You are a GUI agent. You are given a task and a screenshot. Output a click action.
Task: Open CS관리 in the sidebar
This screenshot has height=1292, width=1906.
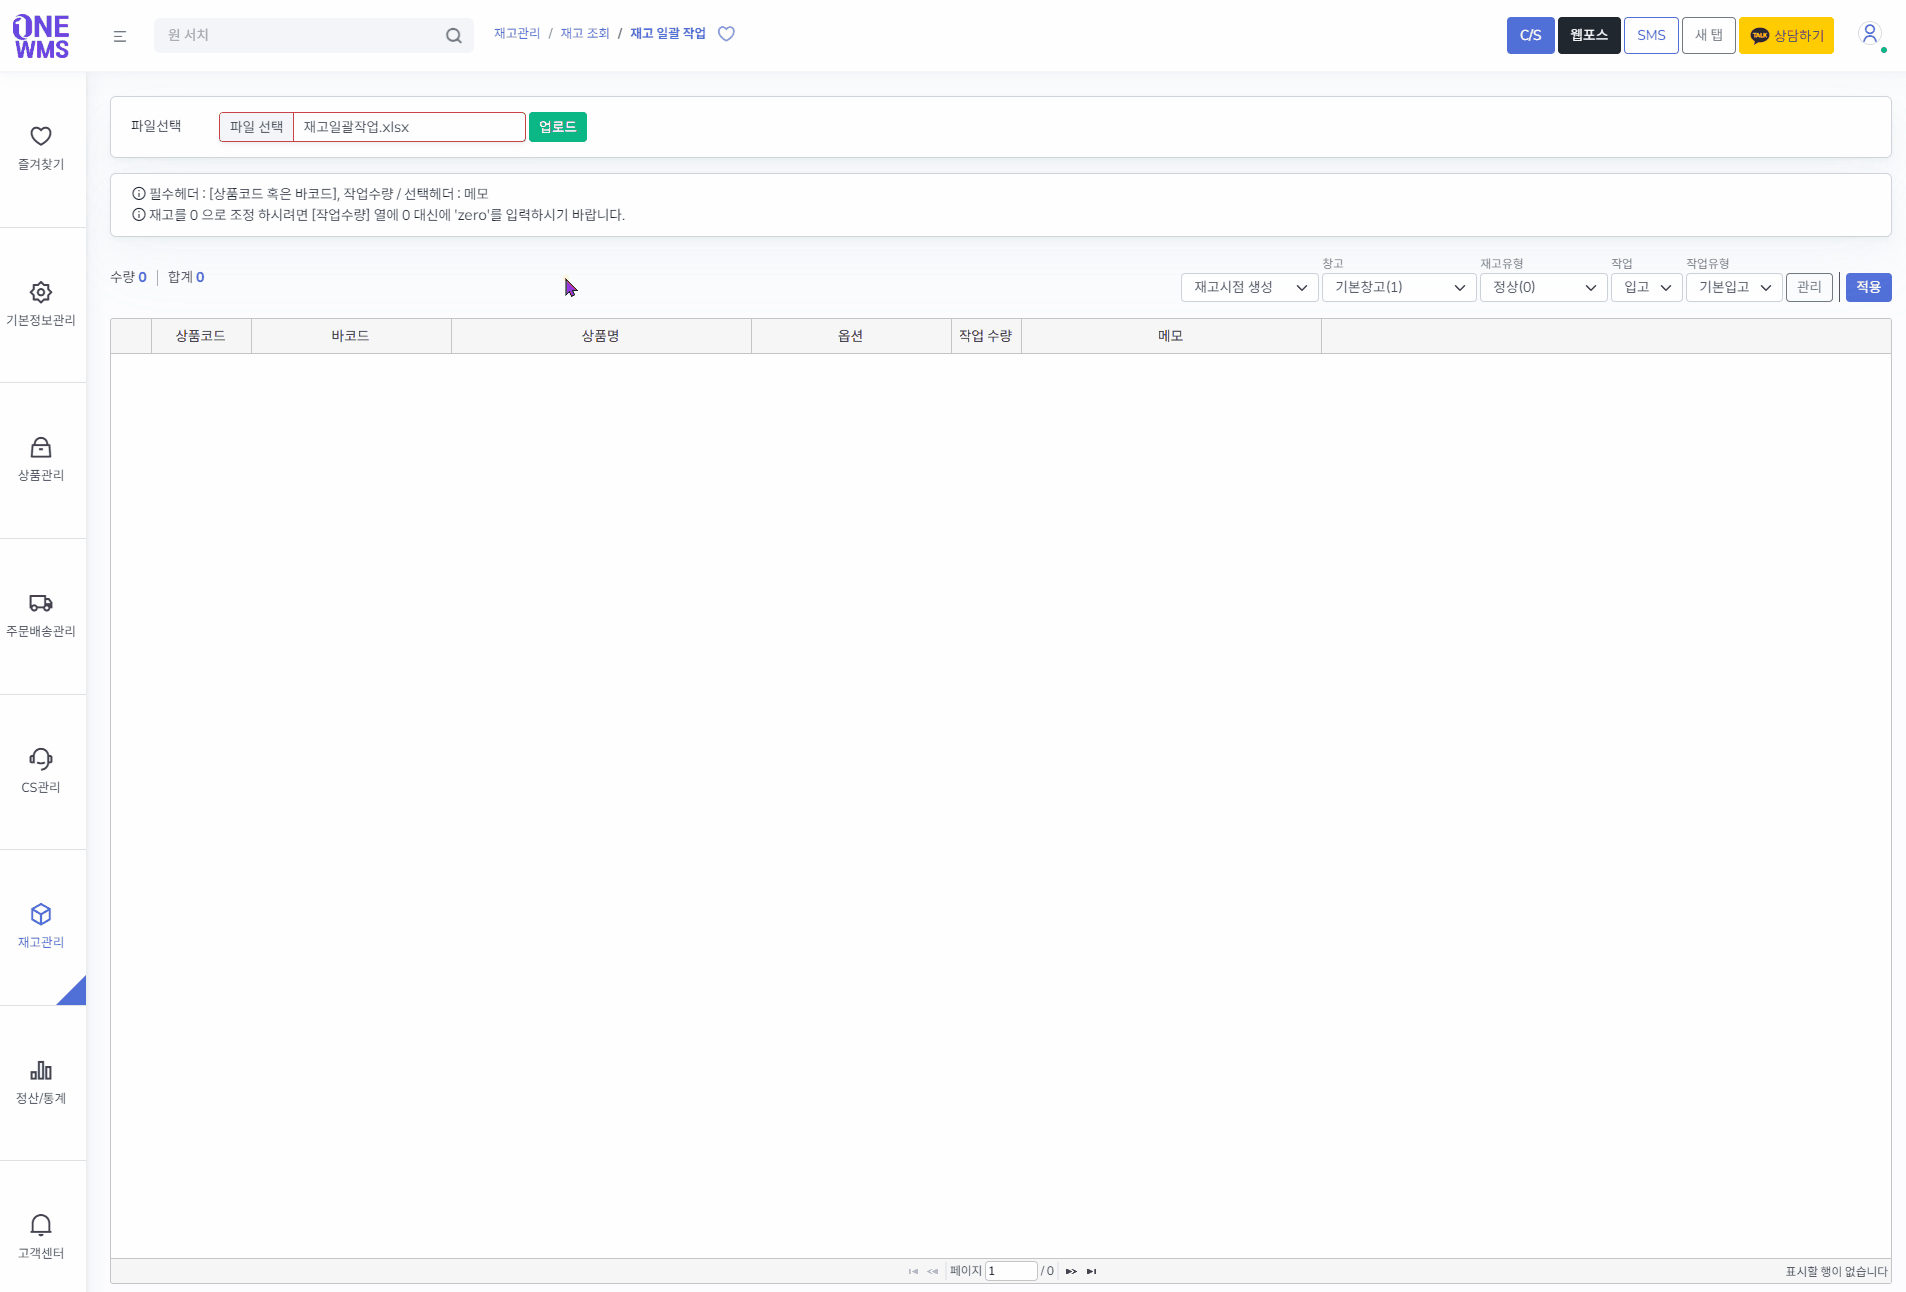[x=41, y=771]
